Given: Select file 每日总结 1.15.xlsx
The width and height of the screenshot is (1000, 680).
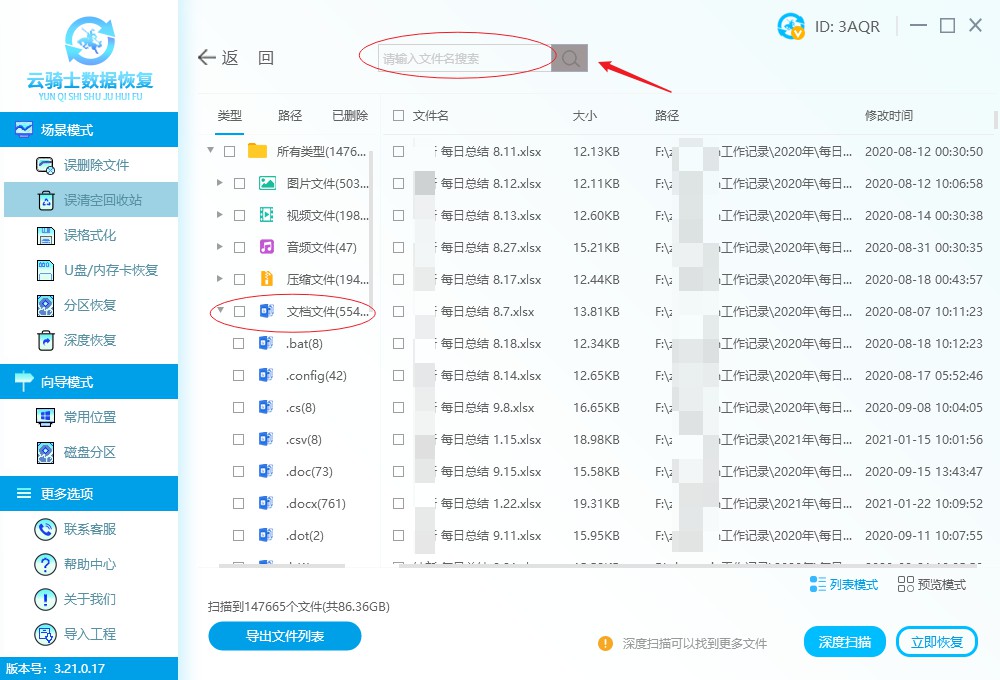Looking at the screenshot, I should (491, 440).
